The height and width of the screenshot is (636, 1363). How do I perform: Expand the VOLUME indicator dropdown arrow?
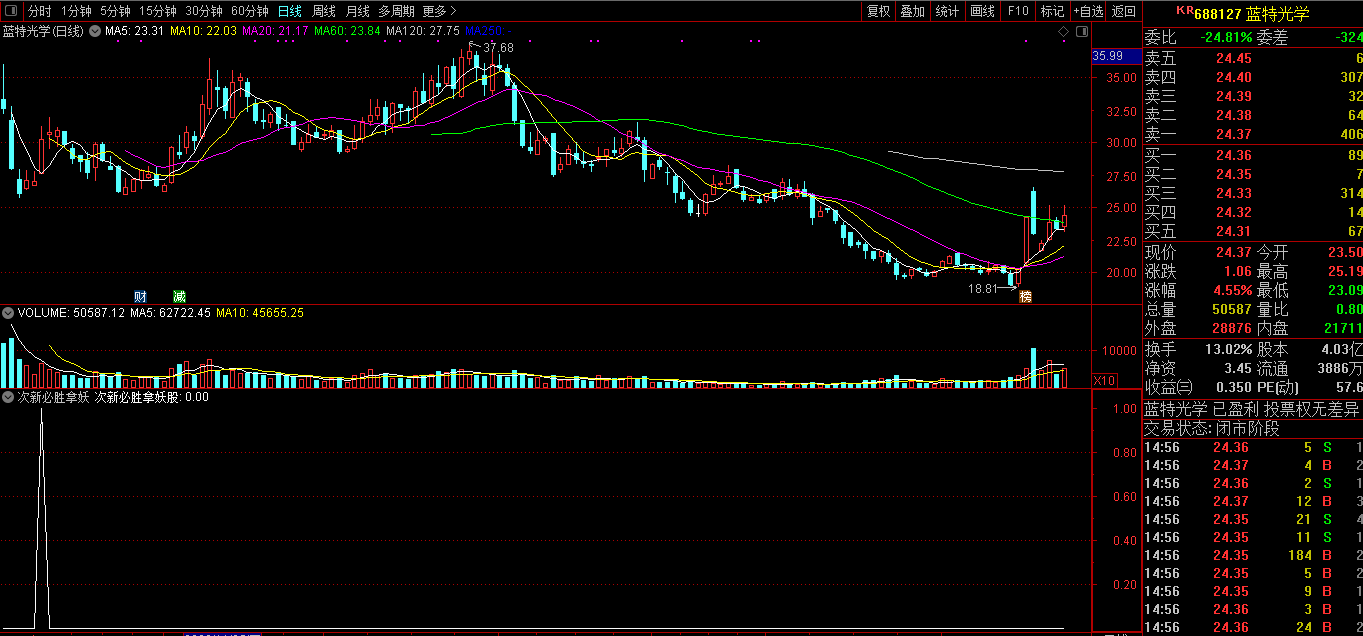point(8,313)
